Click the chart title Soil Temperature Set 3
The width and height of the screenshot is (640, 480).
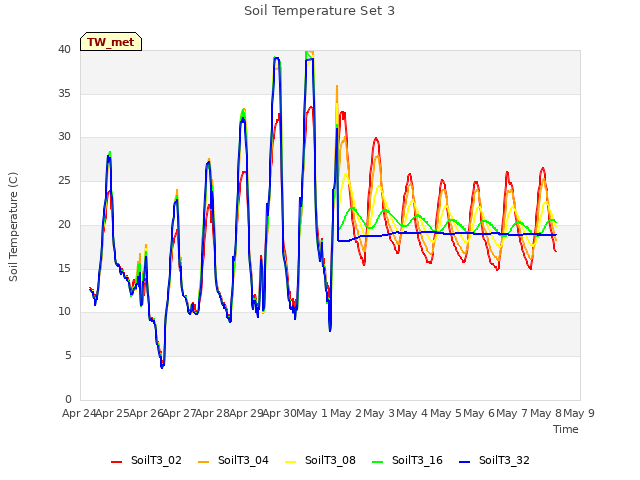(320, 11)
